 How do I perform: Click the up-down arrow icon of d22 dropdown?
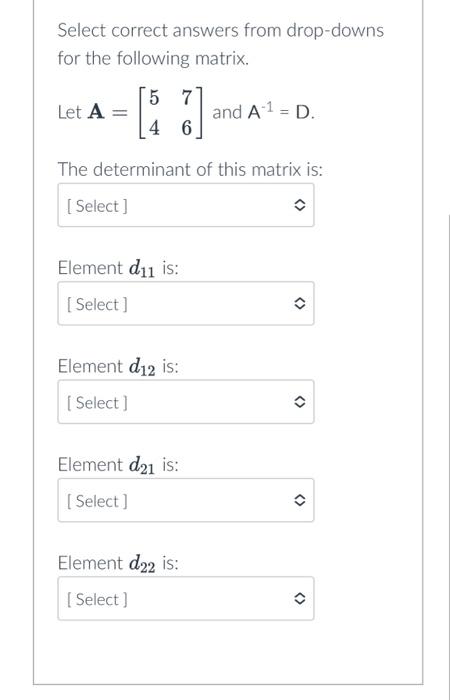point(300,599)
